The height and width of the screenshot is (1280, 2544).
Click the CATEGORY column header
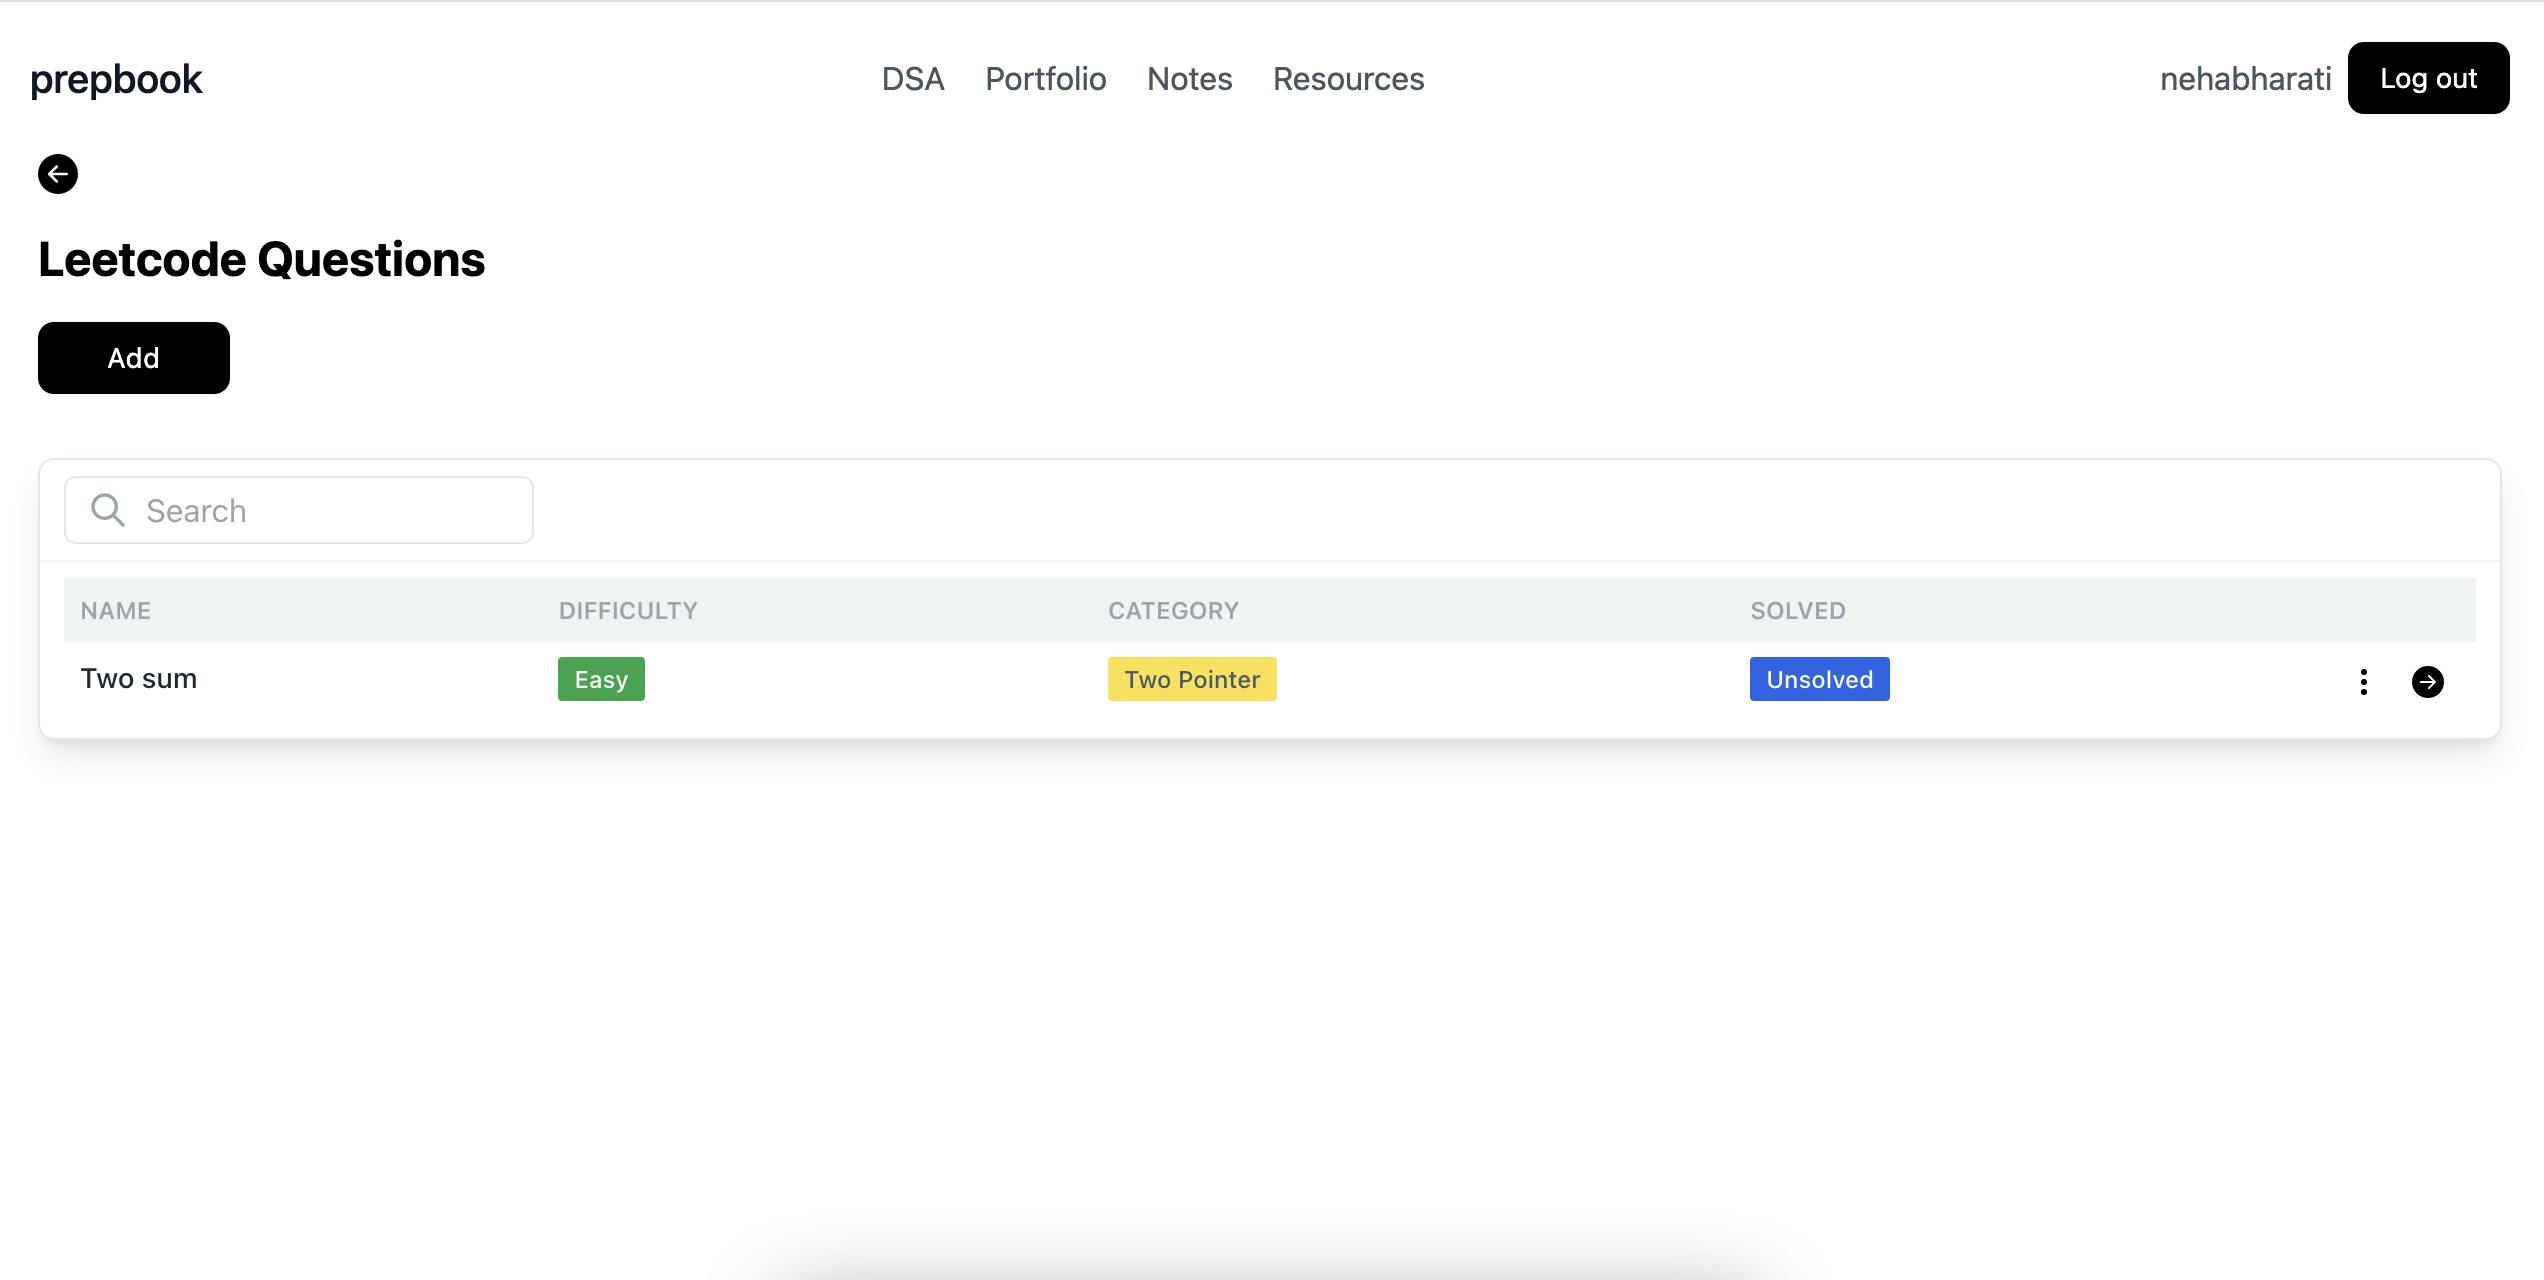point(1173,611)
